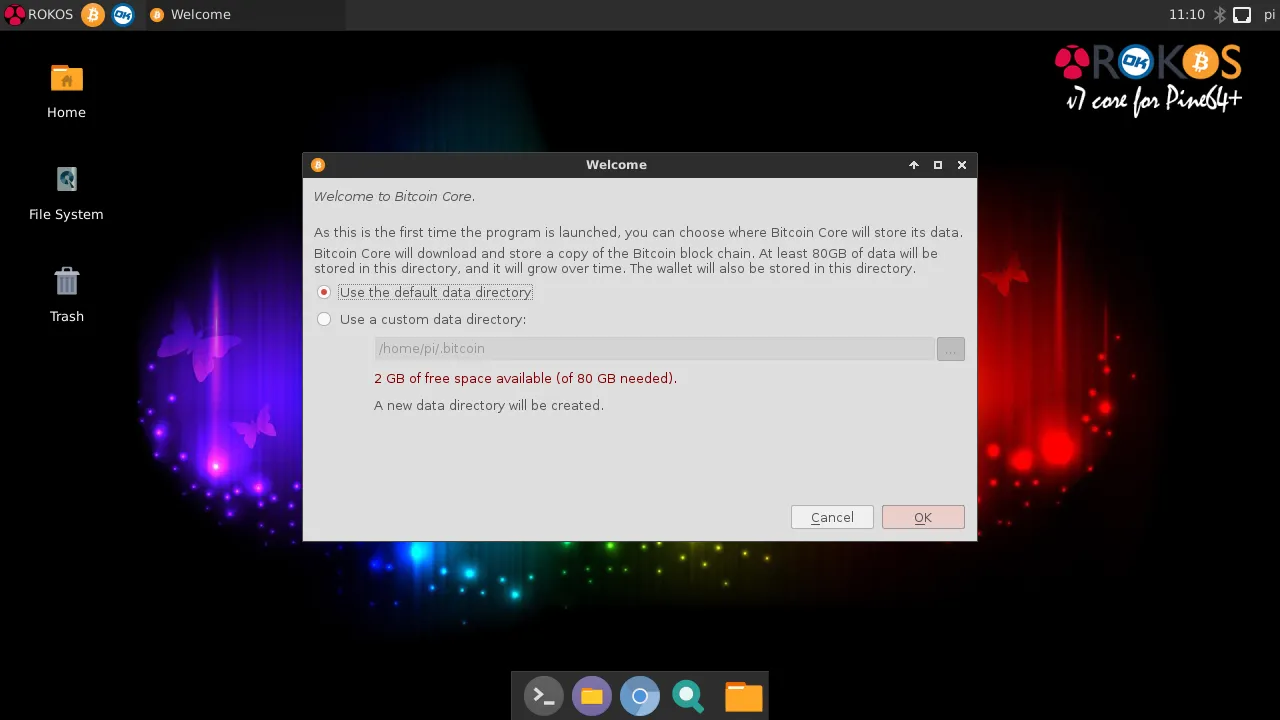Open the terminal from the dock
Screen dimensions: 1280x720
(x=543, y=696)
